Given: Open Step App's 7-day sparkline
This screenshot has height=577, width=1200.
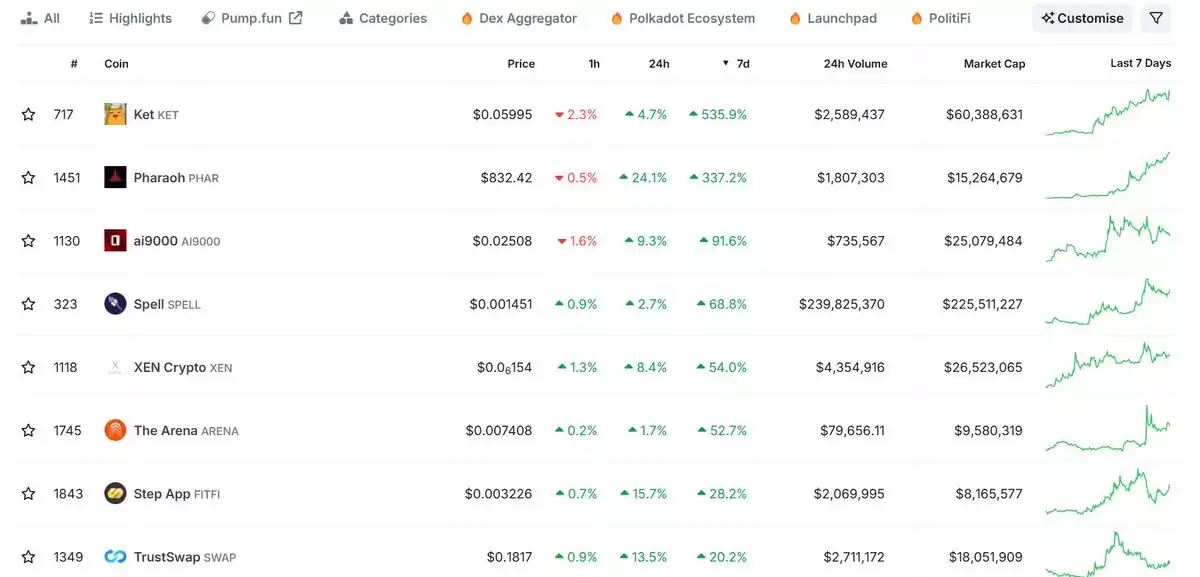Looking at the screenshot, I should (1108, 491).
